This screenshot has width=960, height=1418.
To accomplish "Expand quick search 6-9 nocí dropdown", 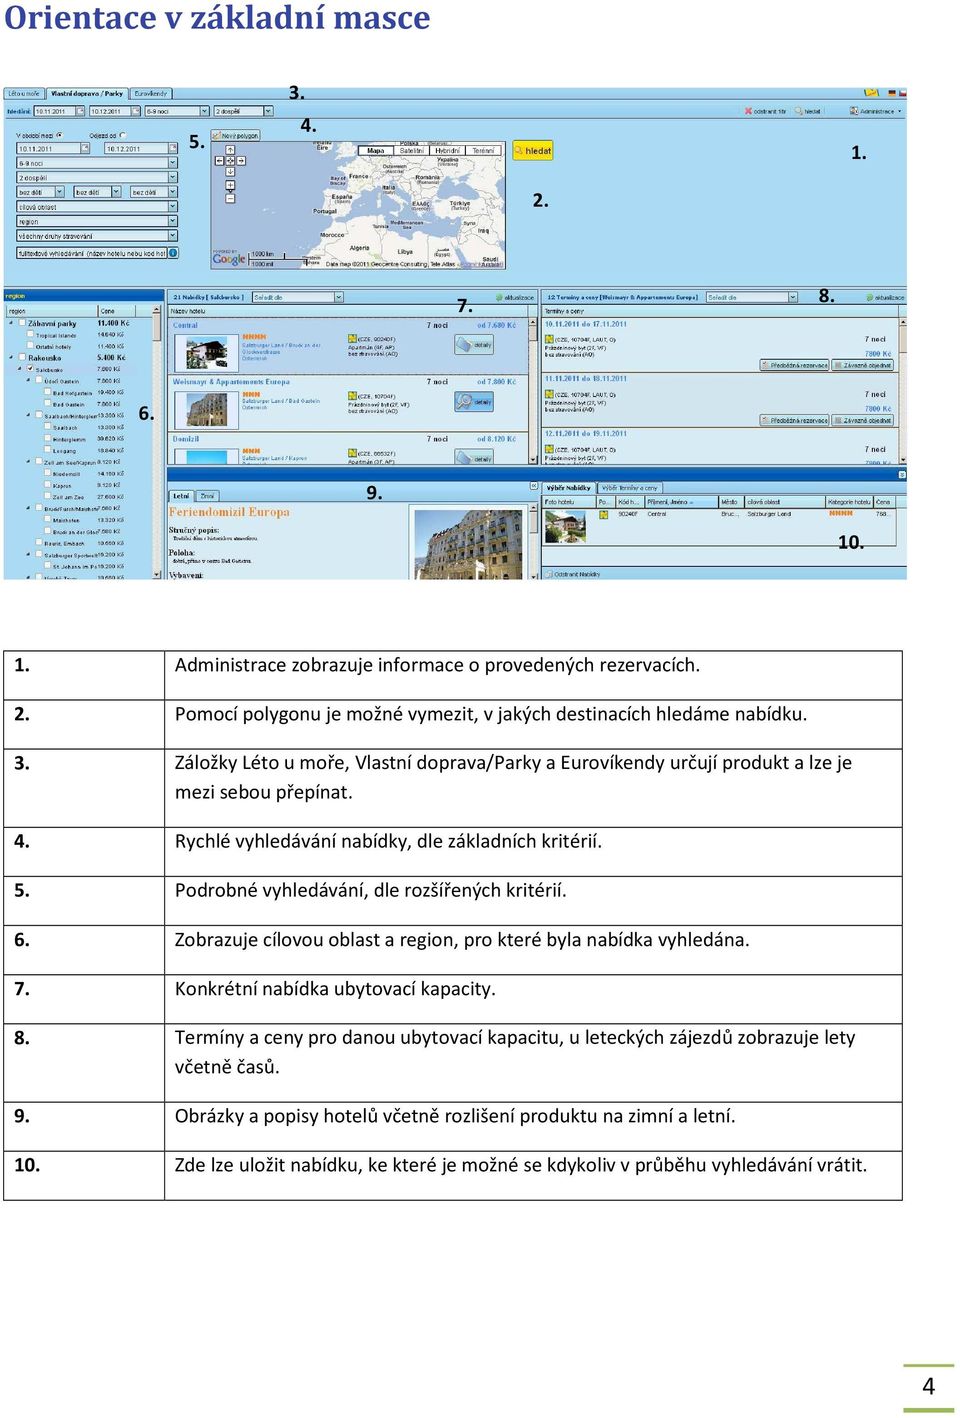I will [x=204, y=111].
